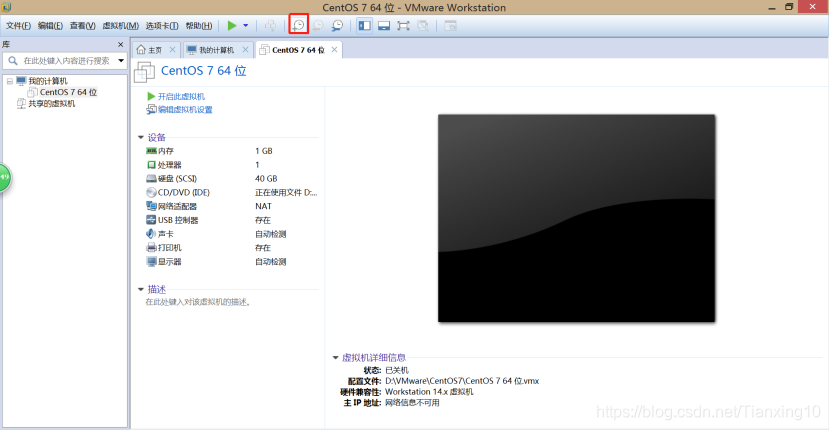Click the library search input field

tap(66, 61)
